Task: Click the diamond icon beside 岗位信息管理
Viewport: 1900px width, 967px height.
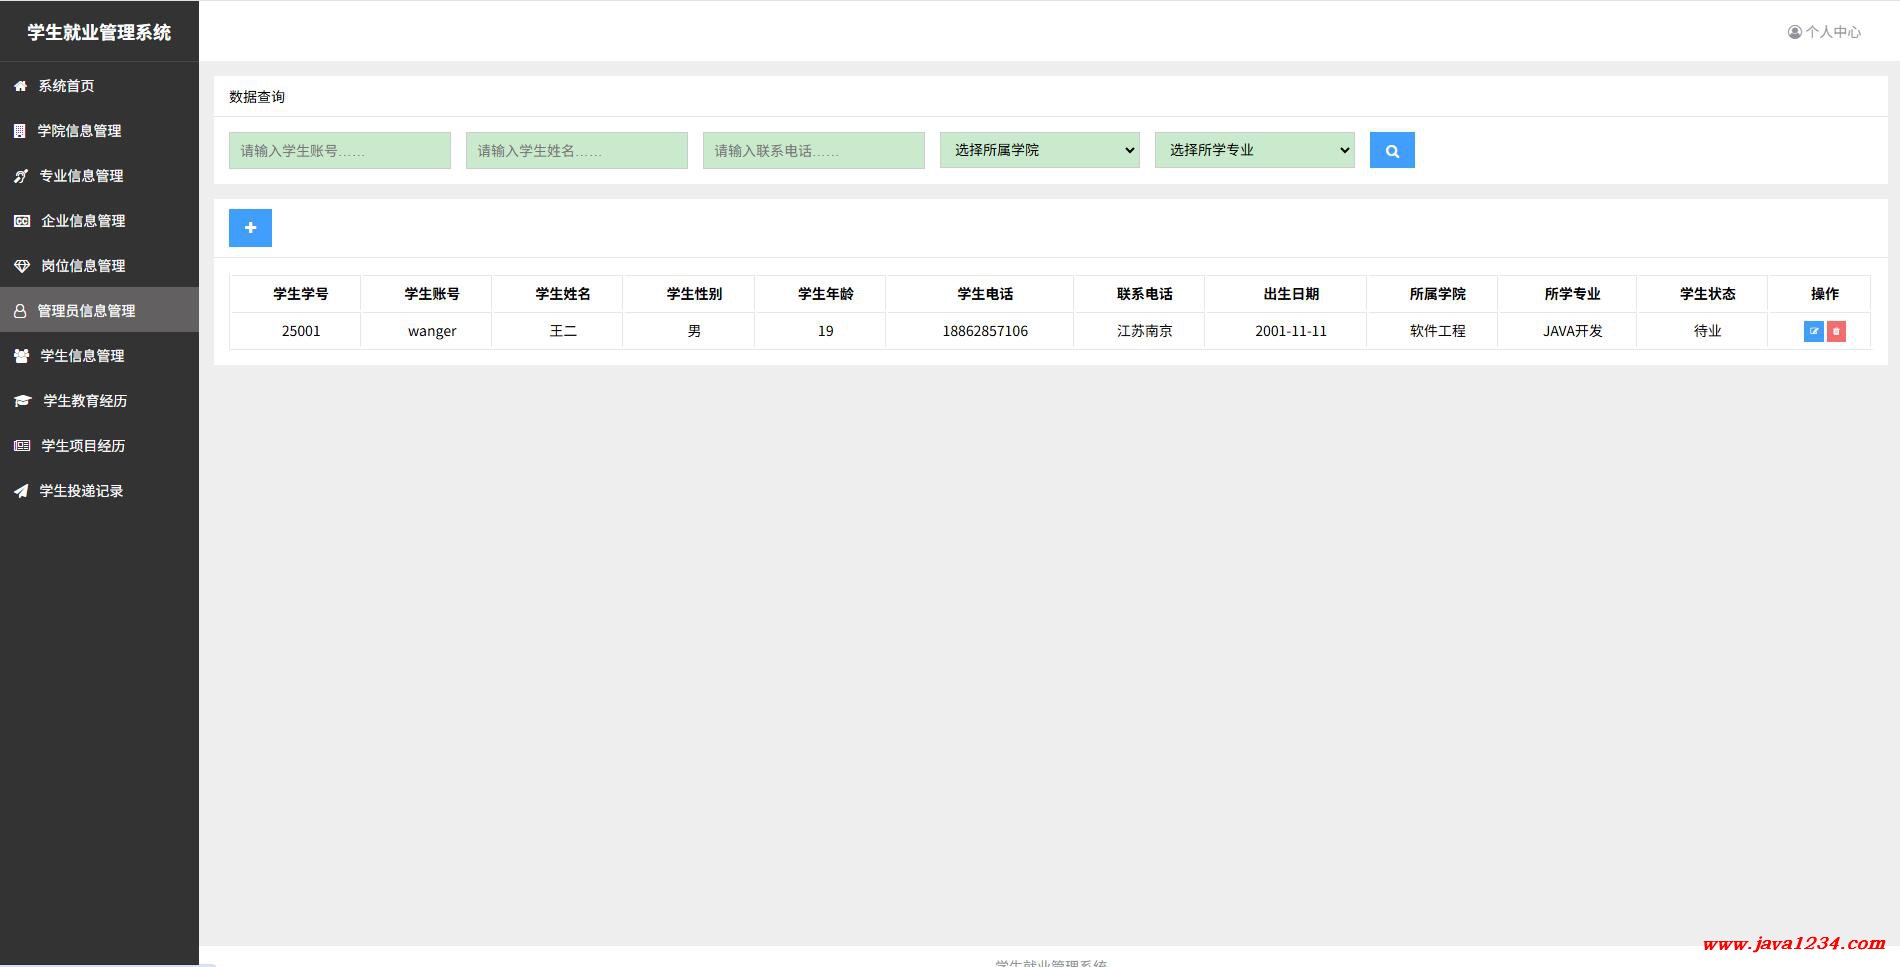Action: tap(22, 266)
